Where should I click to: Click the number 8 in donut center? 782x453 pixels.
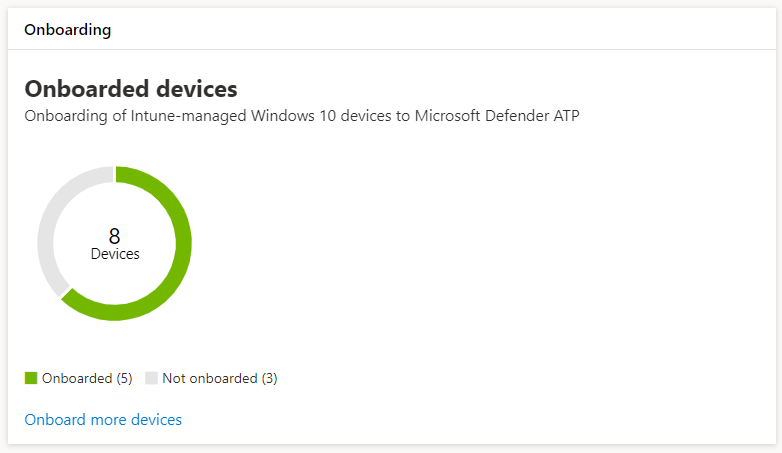(x=115, y=237)
